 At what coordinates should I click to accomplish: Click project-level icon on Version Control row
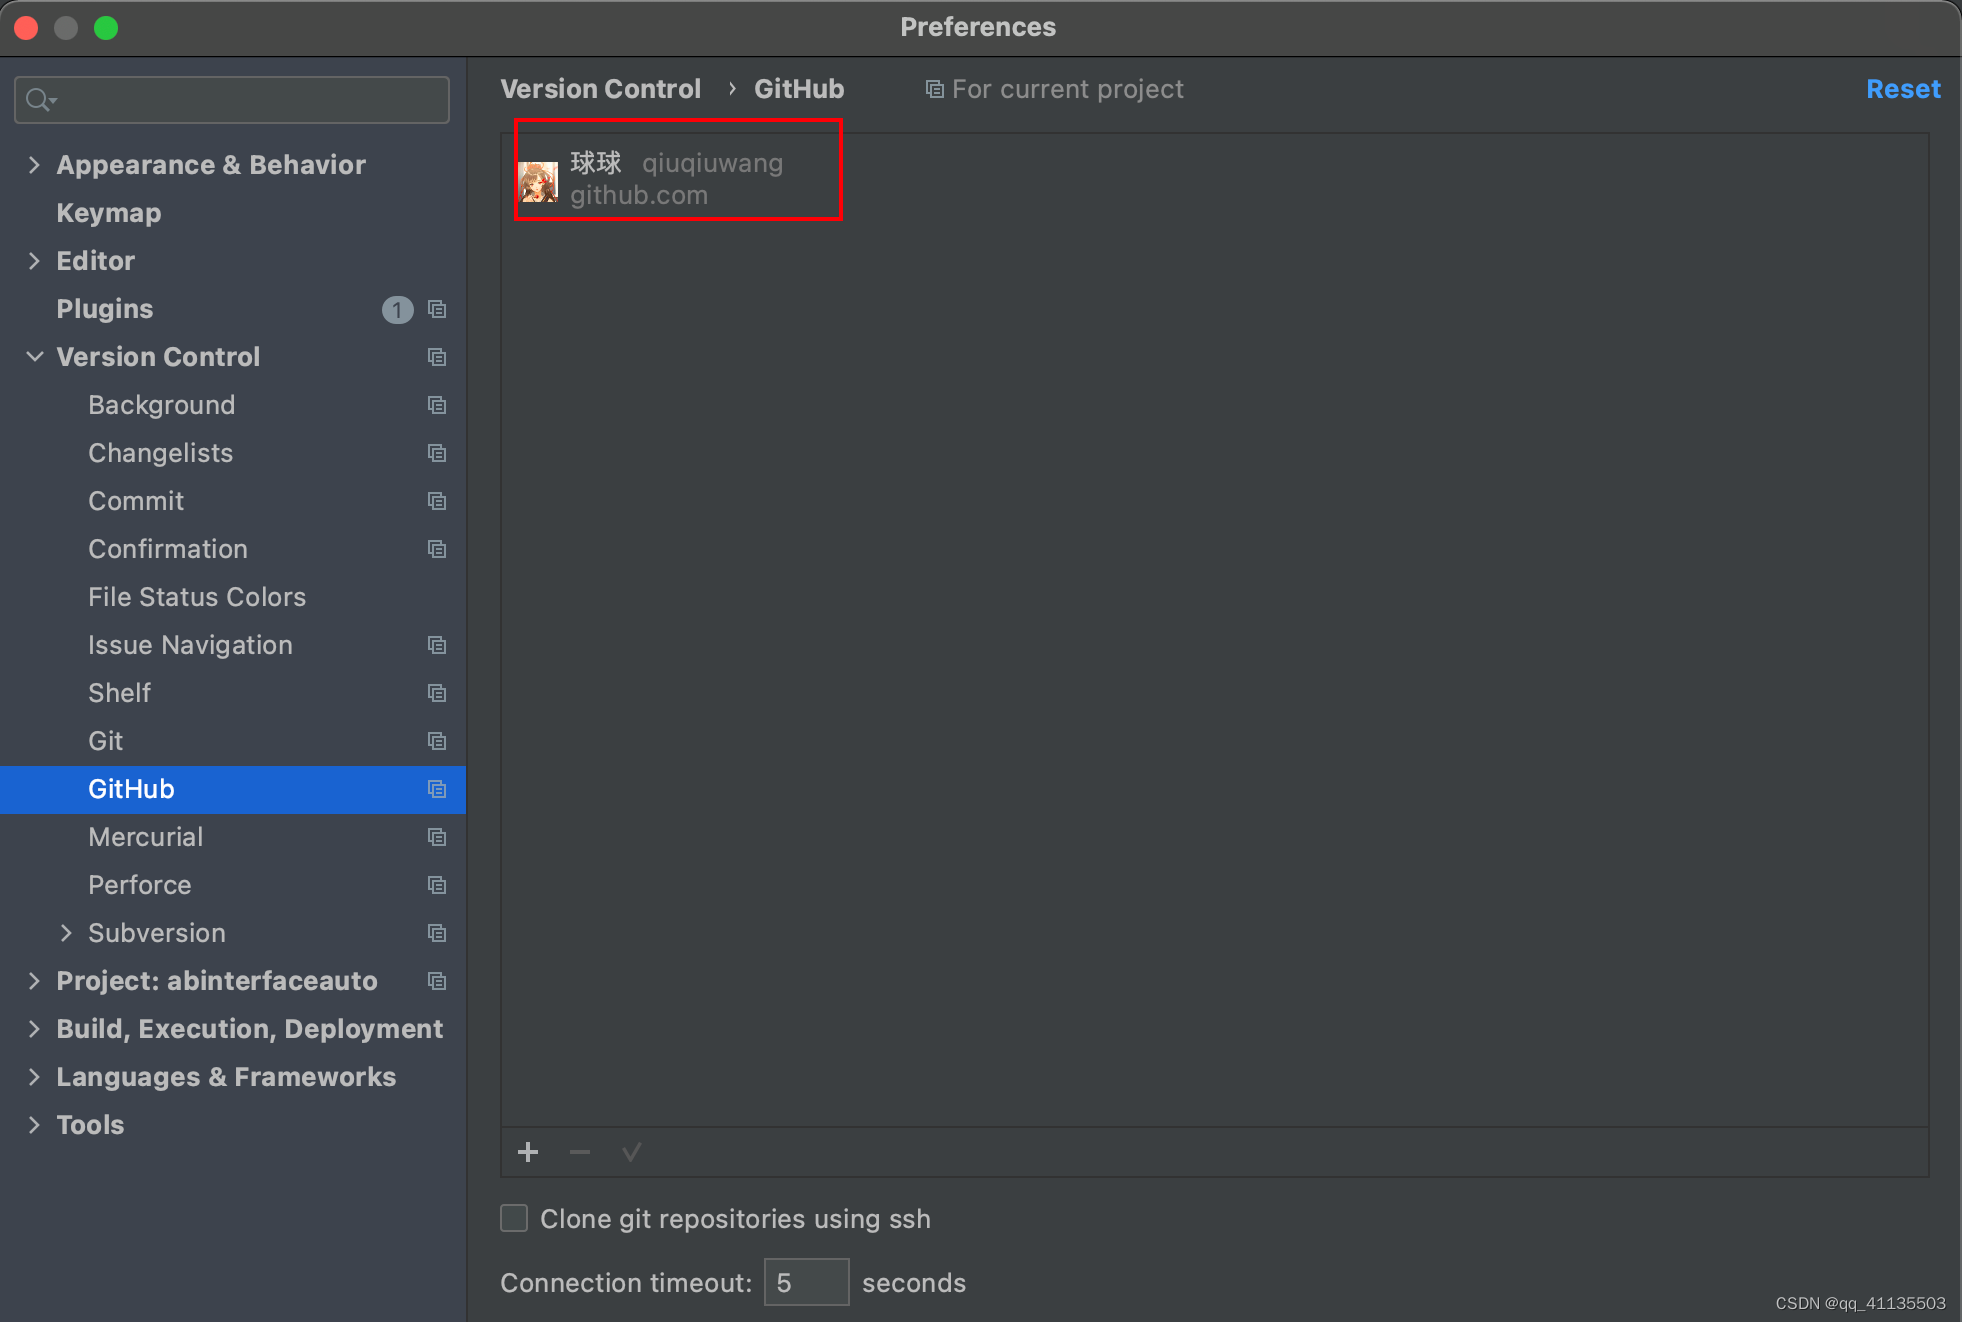point(437,357)
